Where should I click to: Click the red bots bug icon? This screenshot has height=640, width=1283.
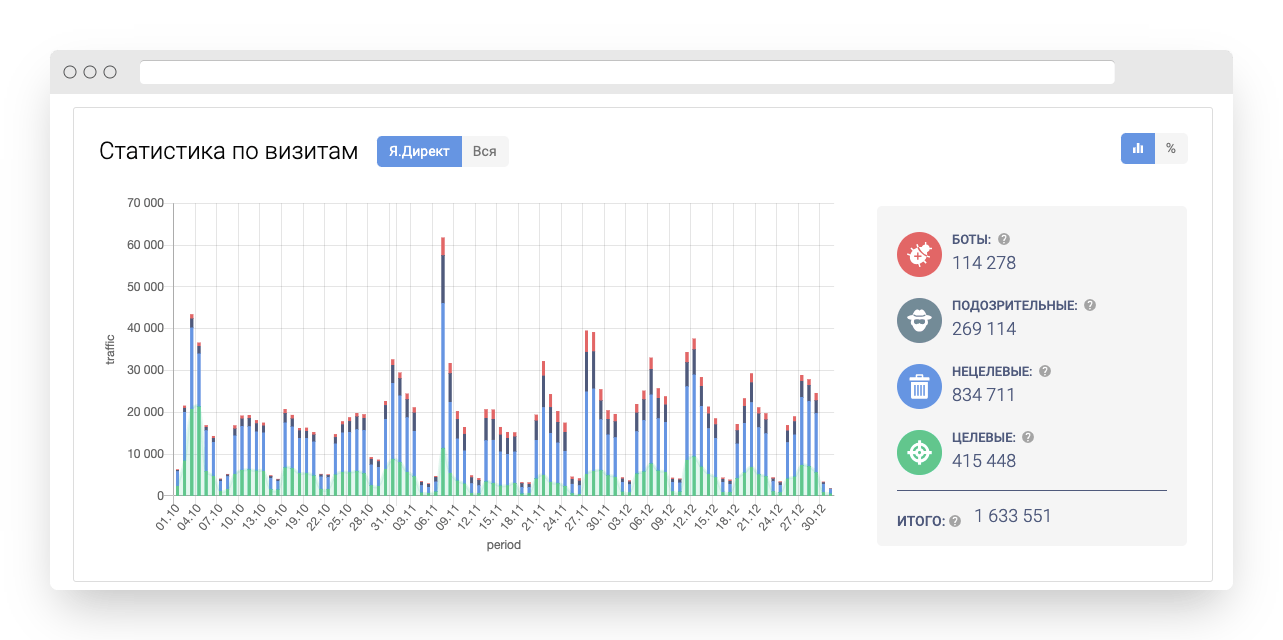920,254
